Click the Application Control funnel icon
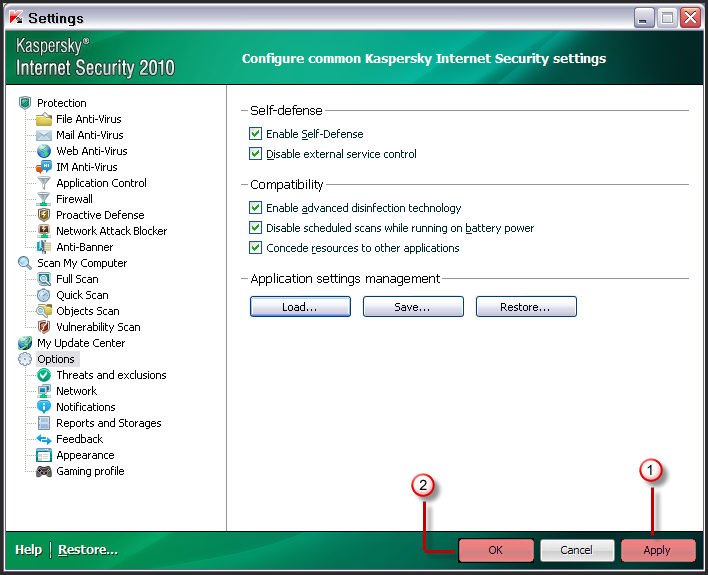The height and width of the screenshot is (575, 708). coord(44,183)
